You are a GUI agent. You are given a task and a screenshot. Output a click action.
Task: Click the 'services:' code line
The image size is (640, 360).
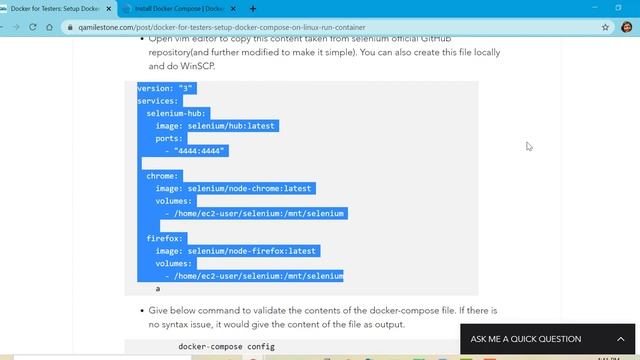[x=158, y=101]
